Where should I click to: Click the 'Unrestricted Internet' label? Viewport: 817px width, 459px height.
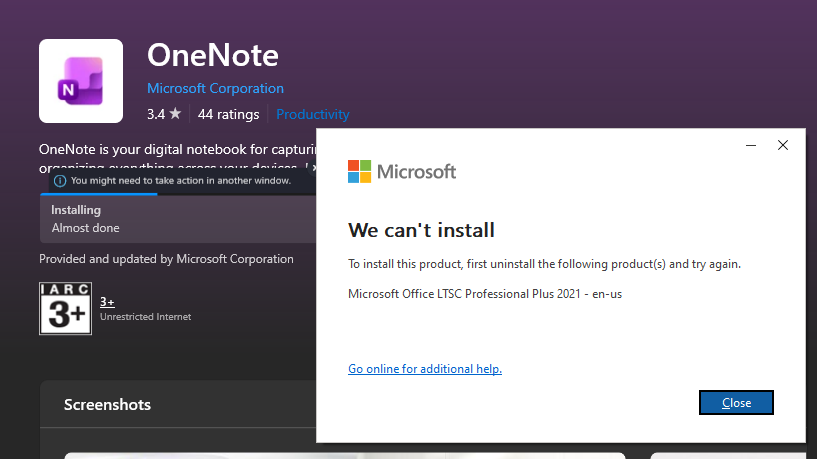click(x=145, y=317)
